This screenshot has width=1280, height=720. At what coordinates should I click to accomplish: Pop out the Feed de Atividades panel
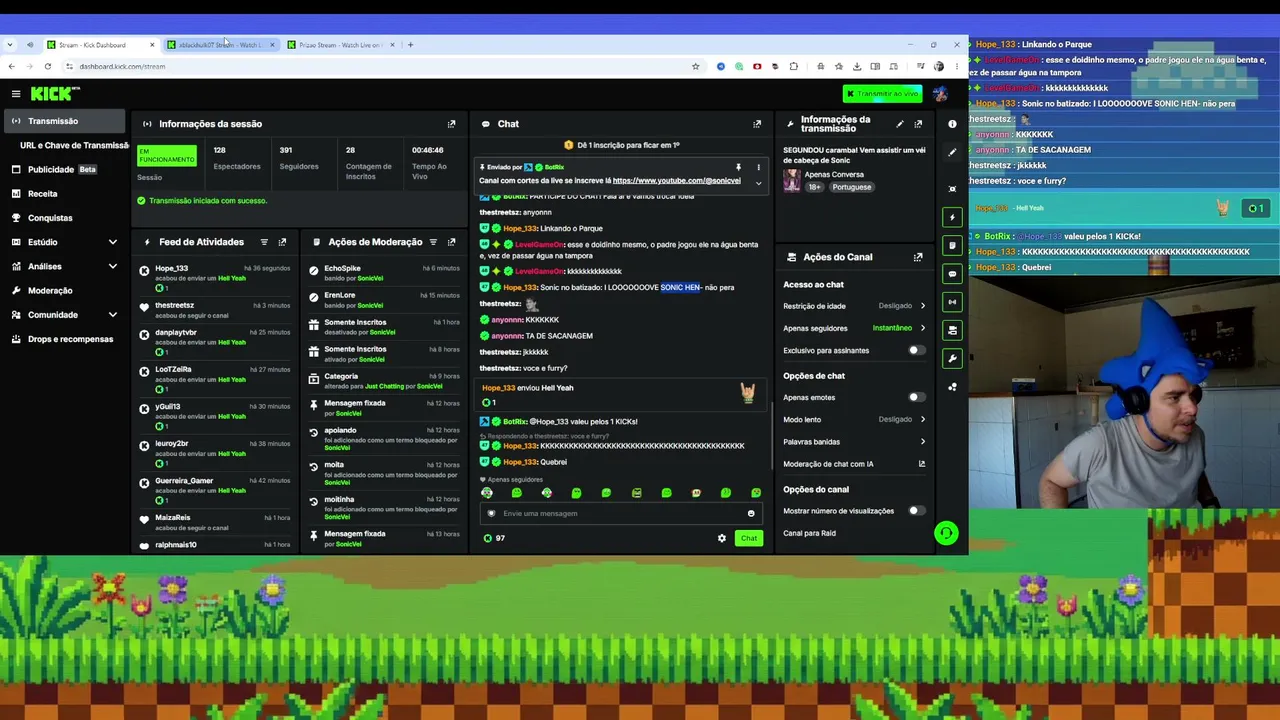(282, 242)
